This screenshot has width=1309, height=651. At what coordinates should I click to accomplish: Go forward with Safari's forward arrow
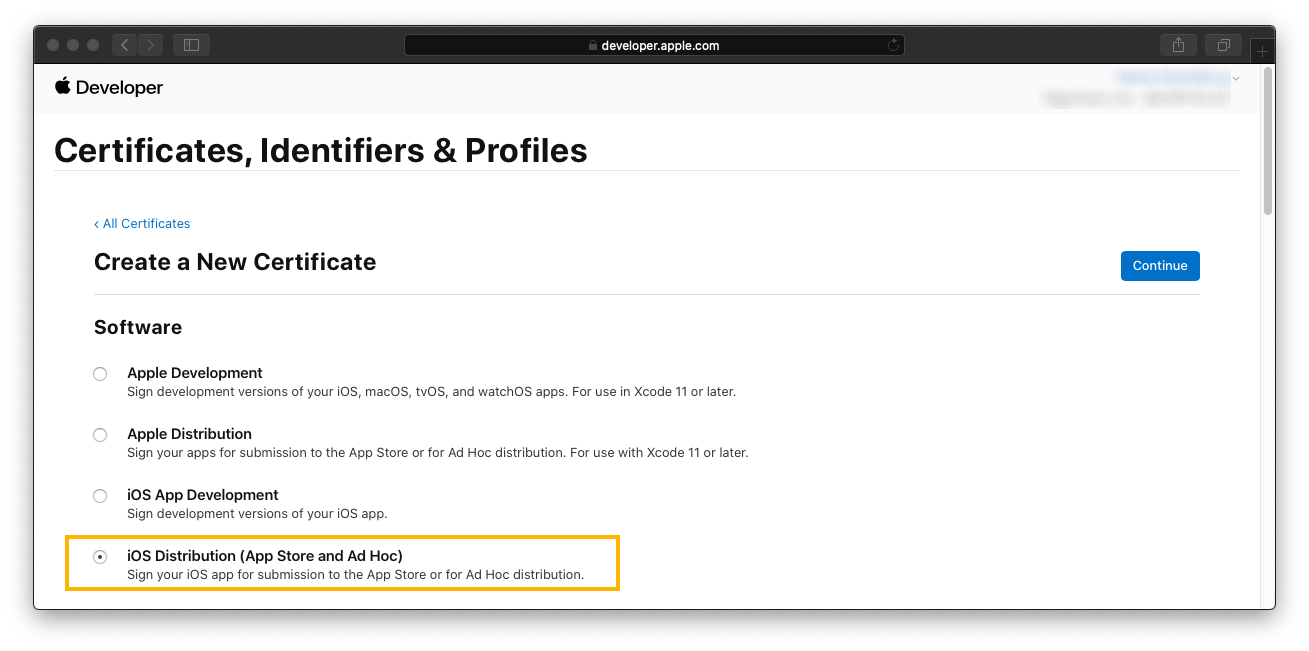pyautogui.click(x=151, y=45)
